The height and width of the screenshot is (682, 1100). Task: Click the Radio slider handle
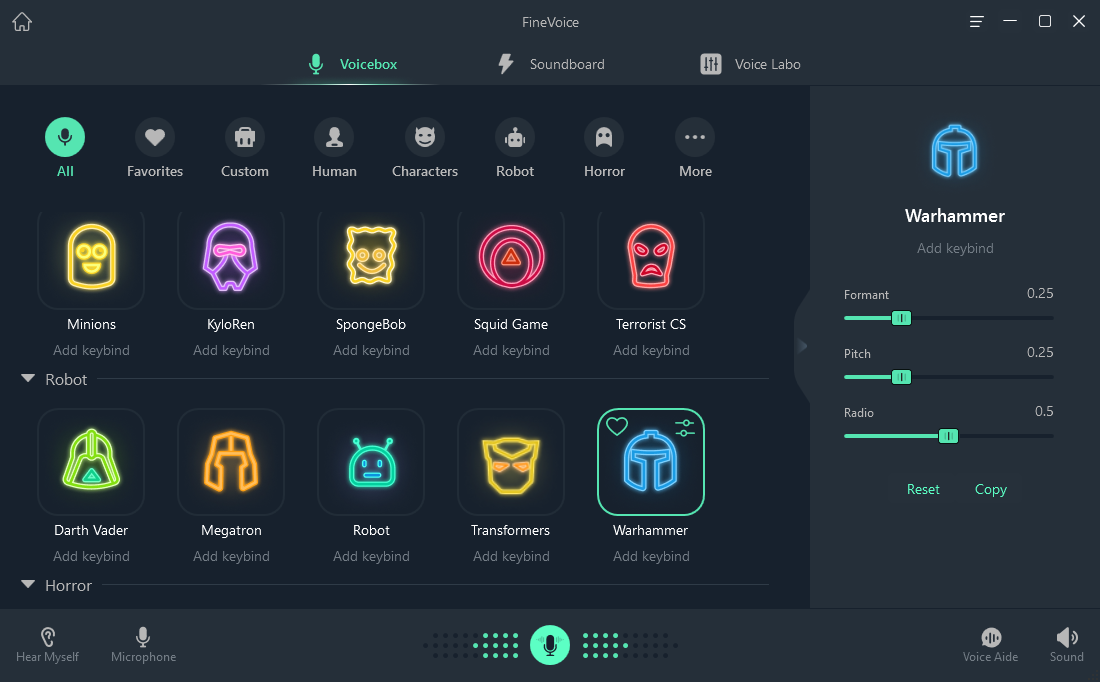tap(948, 436)
